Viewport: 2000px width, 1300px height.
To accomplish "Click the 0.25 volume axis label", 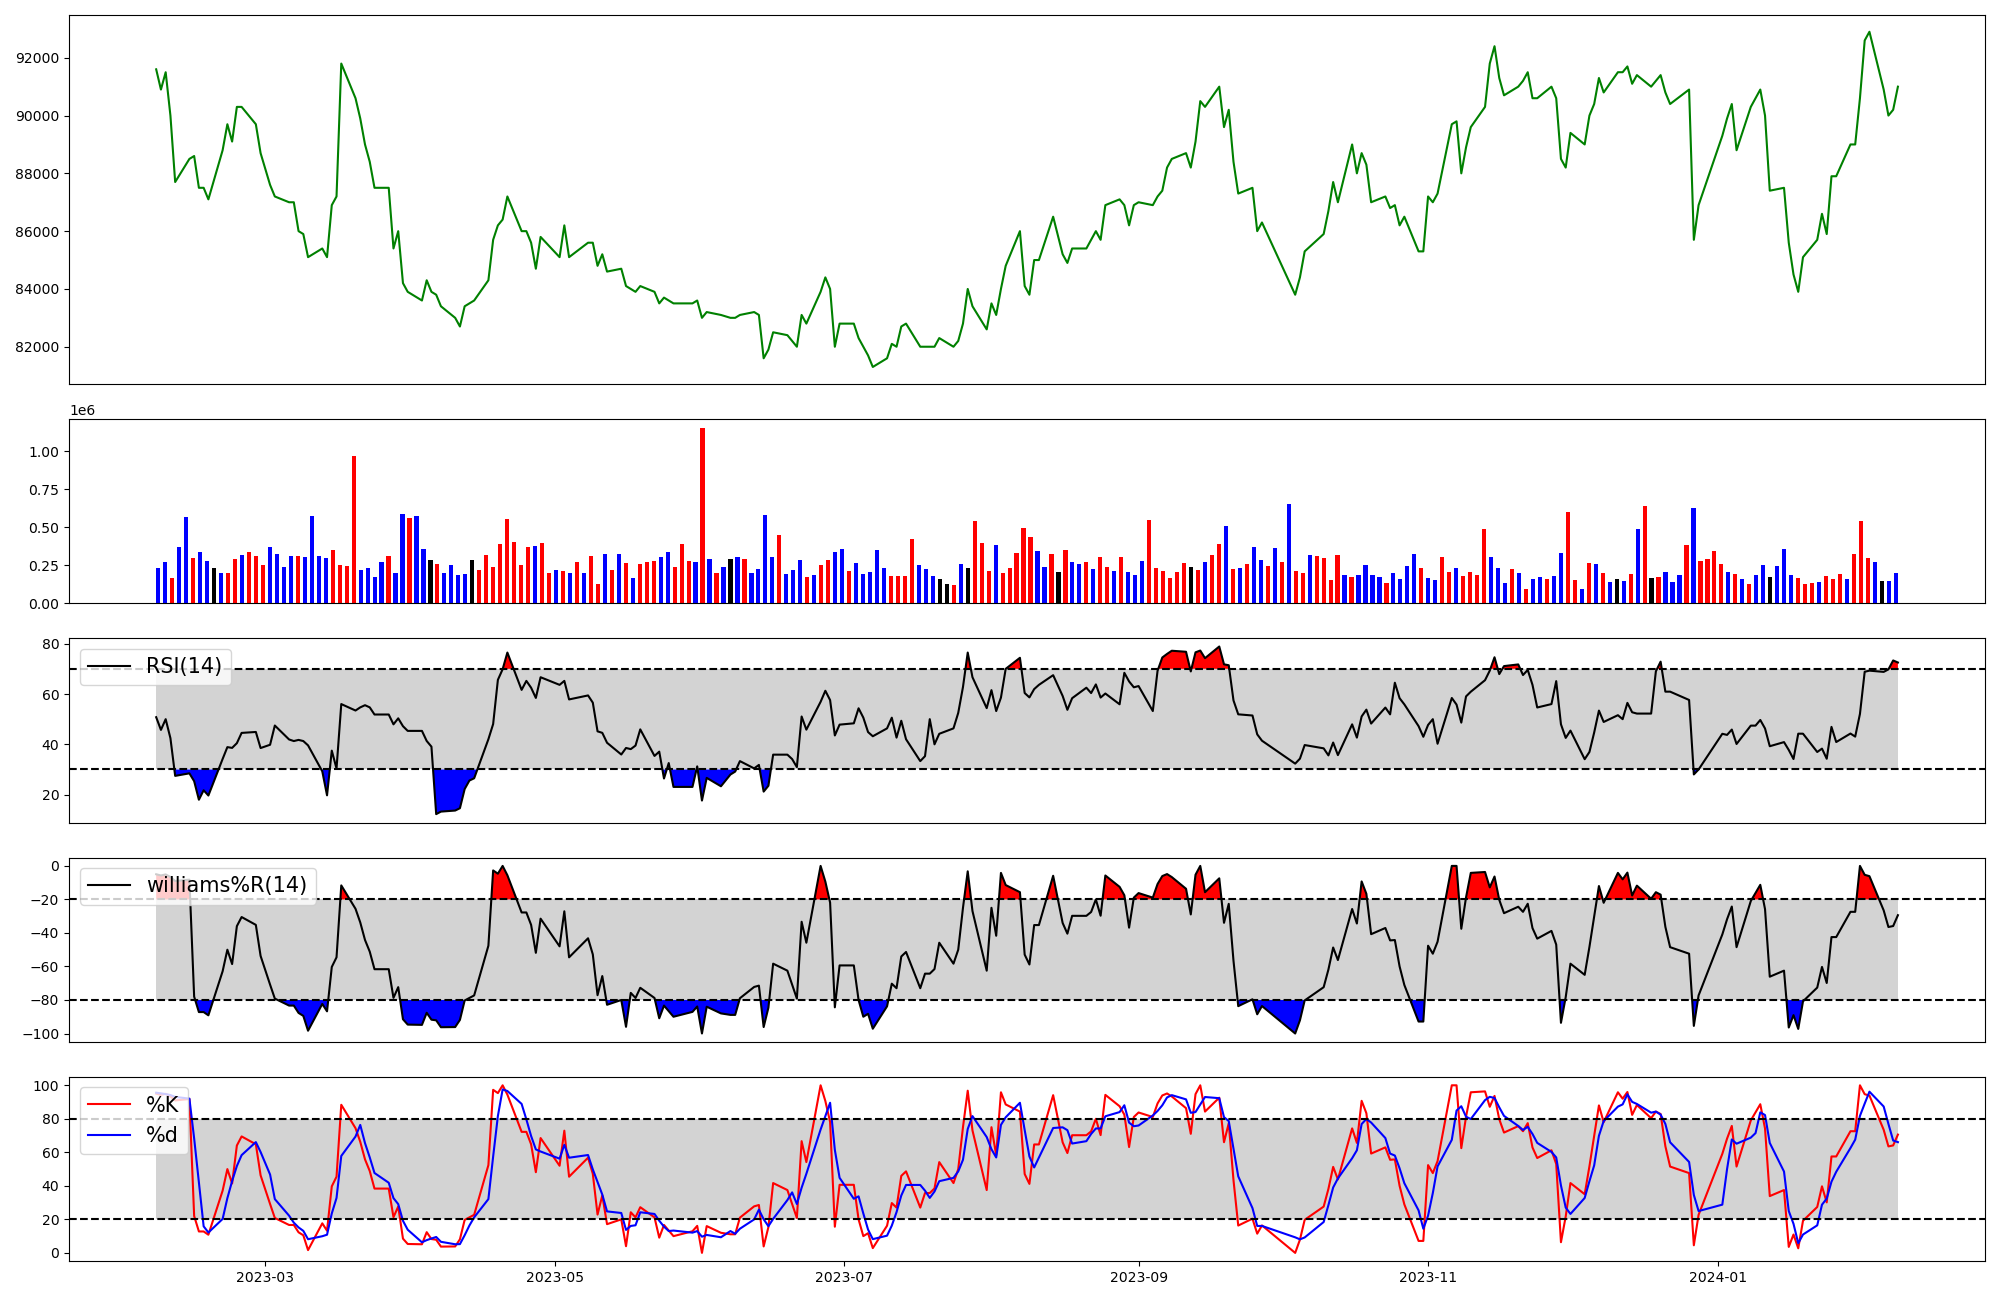I will click(x=44, y=566).
